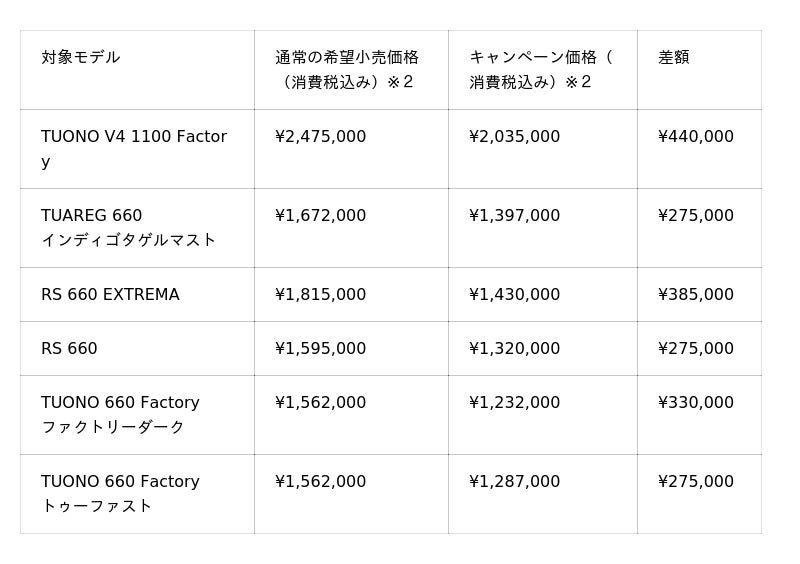Select the ¥385,000 difference amount
This screenshot has height=564, width=800.
696,295
